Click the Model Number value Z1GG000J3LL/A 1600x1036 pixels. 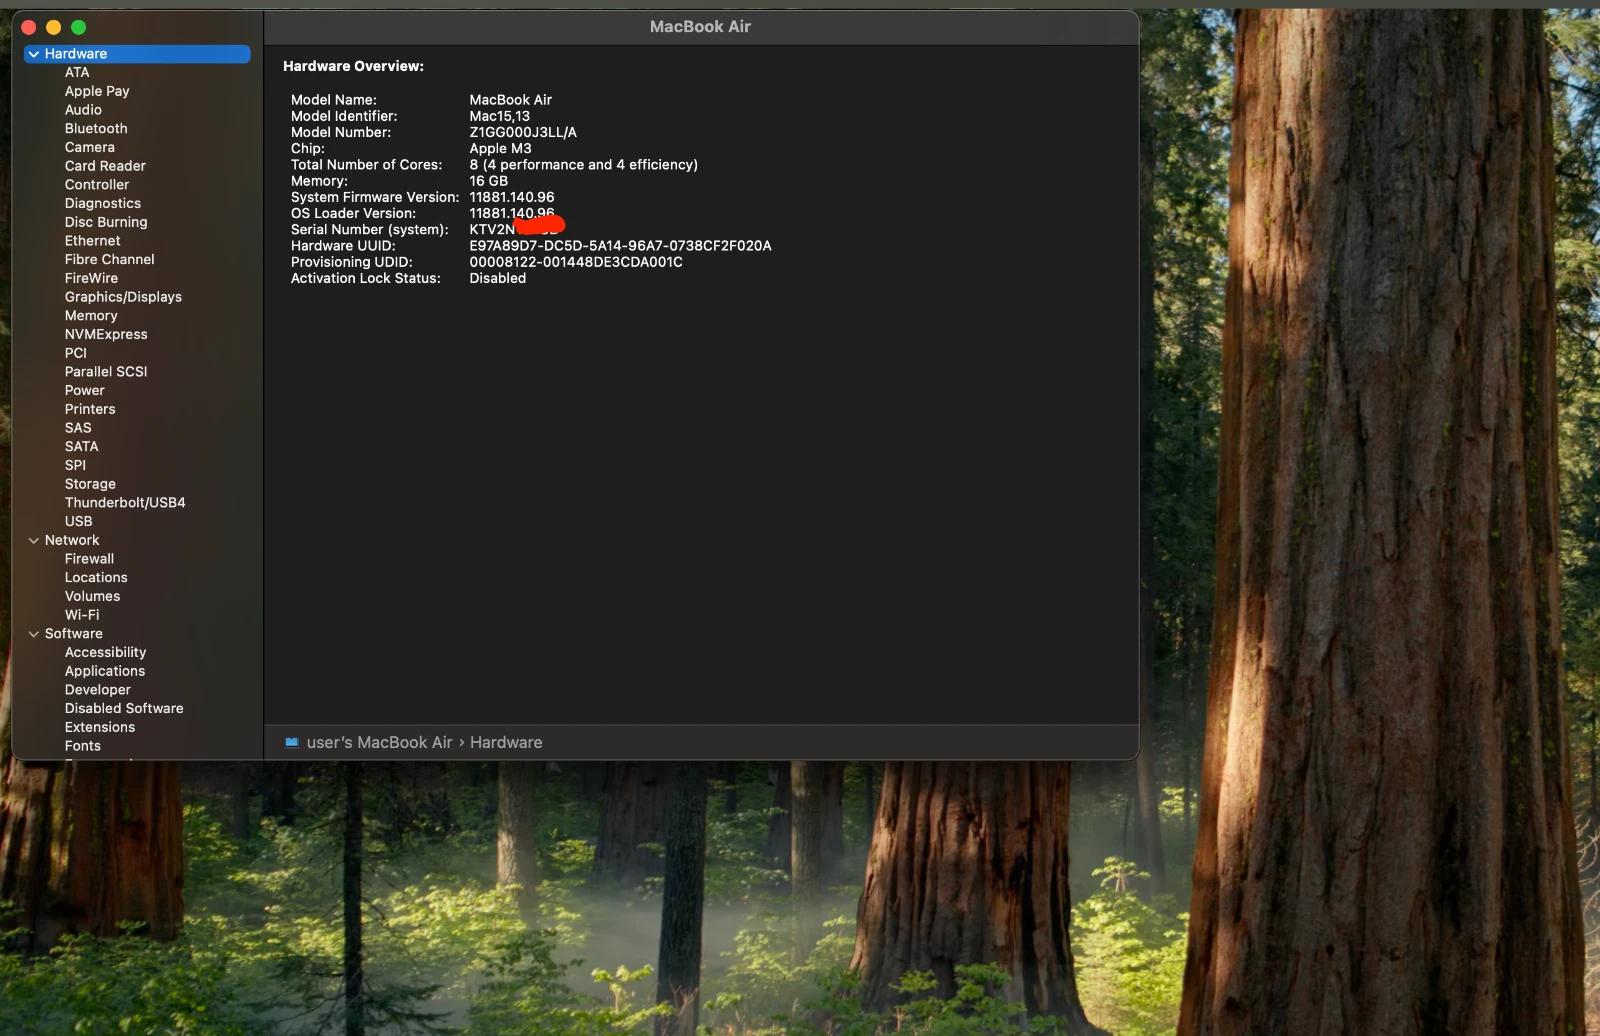523,132
